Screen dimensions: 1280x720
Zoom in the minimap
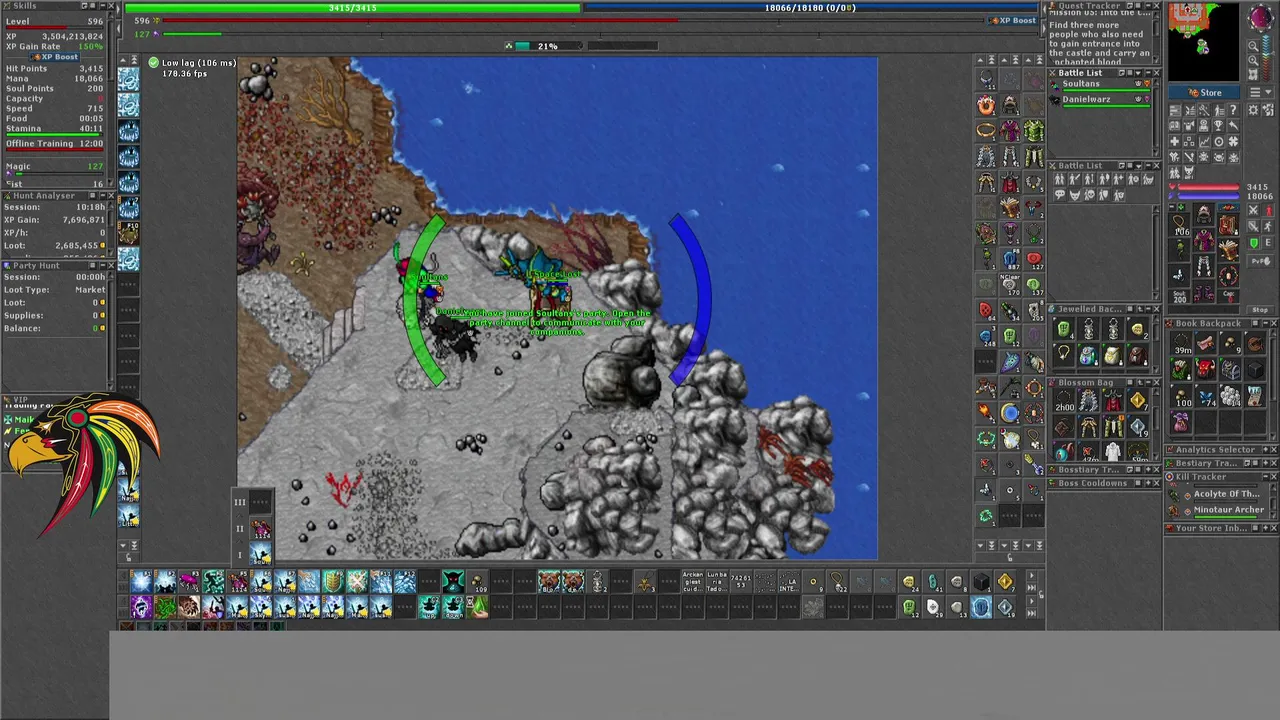tap(1253, 60)
